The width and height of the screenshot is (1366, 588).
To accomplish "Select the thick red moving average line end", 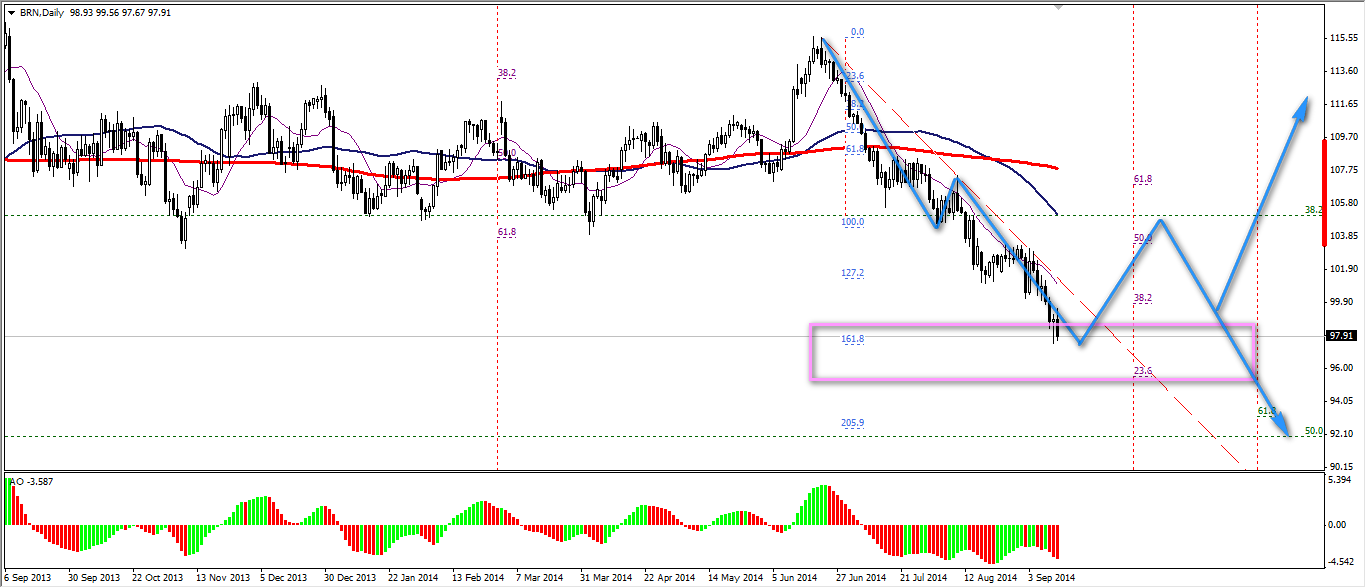I will click(1056, 168).
